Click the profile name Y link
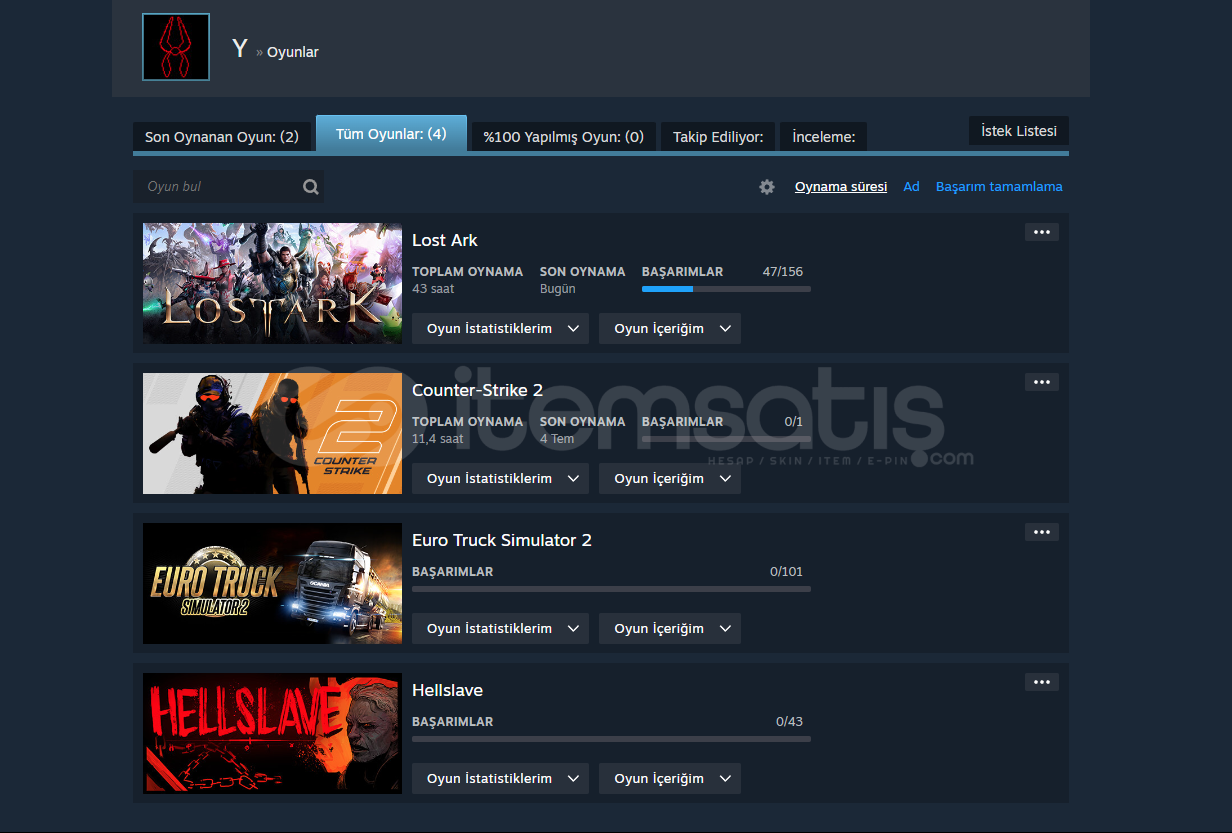The image size is (1232, 833). pyautogui.click(x=240, y=48)
